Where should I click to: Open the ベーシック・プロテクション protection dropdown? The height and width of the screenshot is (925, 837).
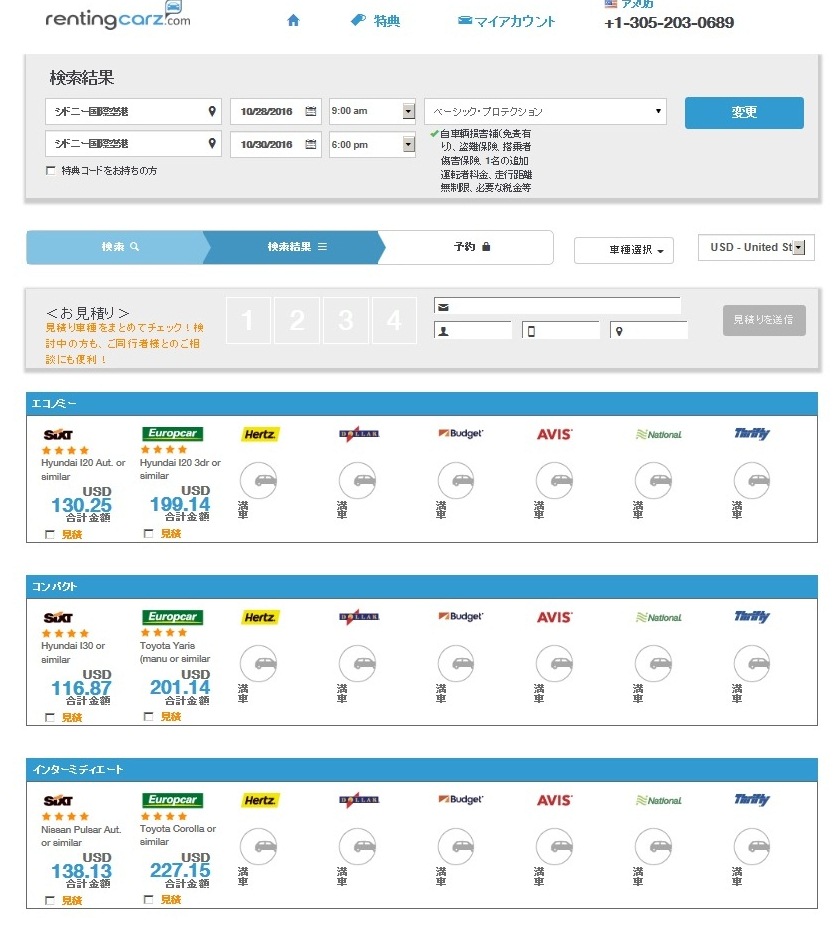pyautogui.click(x=545, y=111)
